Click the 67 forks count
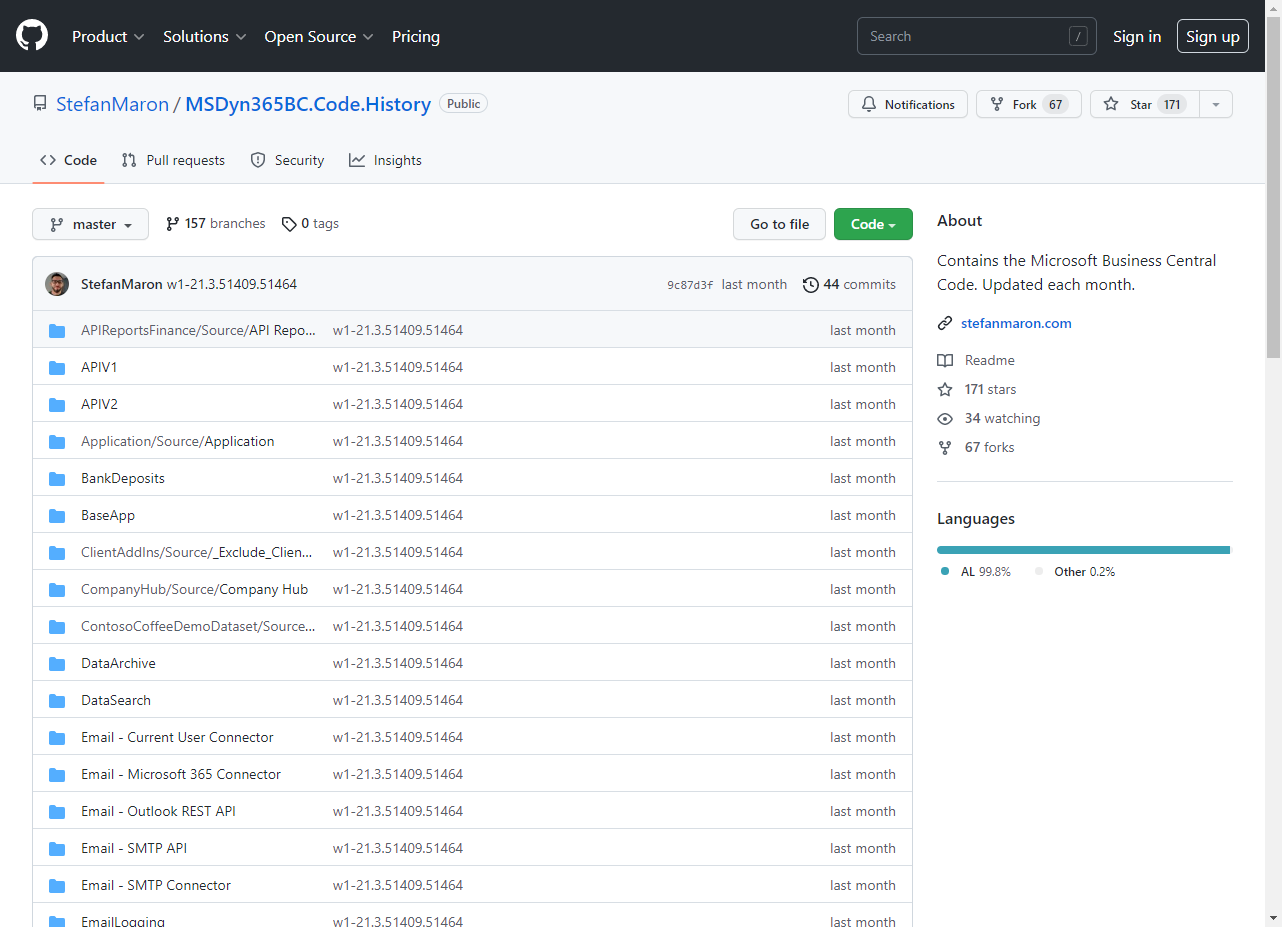This screenshot has width=1282, height=927. [988, 447]
